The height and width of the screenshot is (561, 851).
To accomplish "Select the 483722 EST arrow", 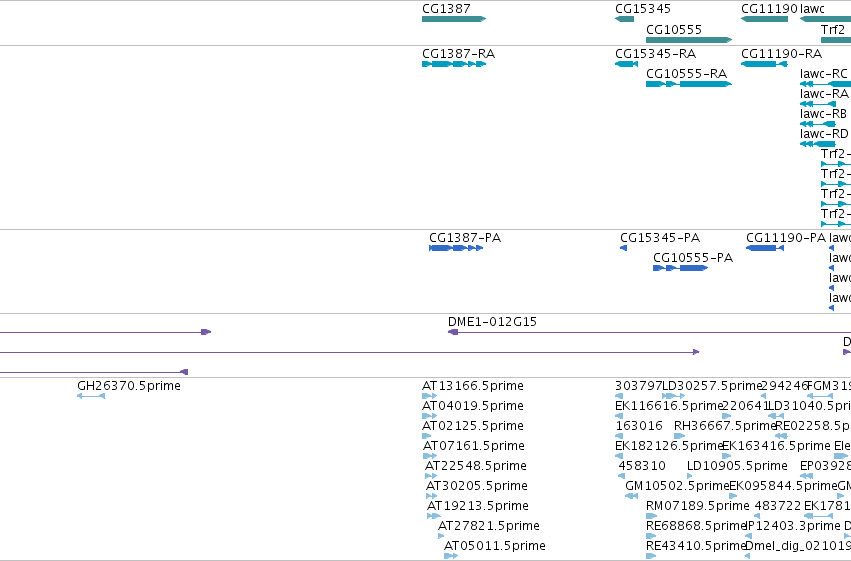I will [x=757, y=516].
